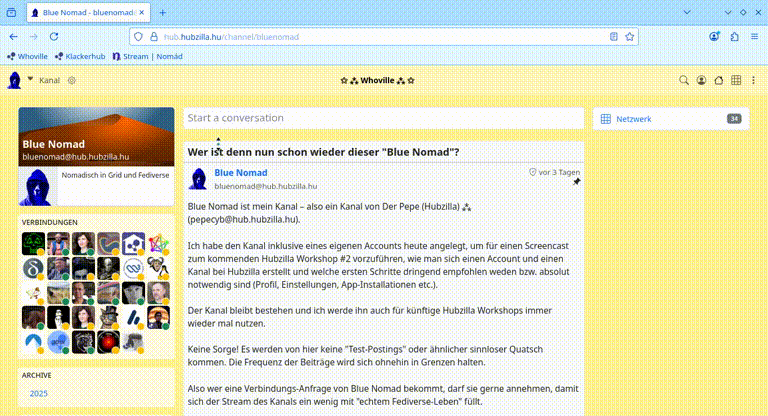The height and width of the screenshot is (416, 768).
Task: Click the pinned post pin icon
Action: click(x=576, y=182)
